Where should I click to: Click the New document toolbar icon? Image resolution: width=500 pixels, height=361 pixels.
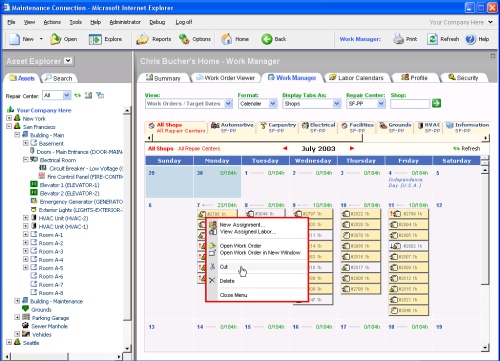point(15,39)
